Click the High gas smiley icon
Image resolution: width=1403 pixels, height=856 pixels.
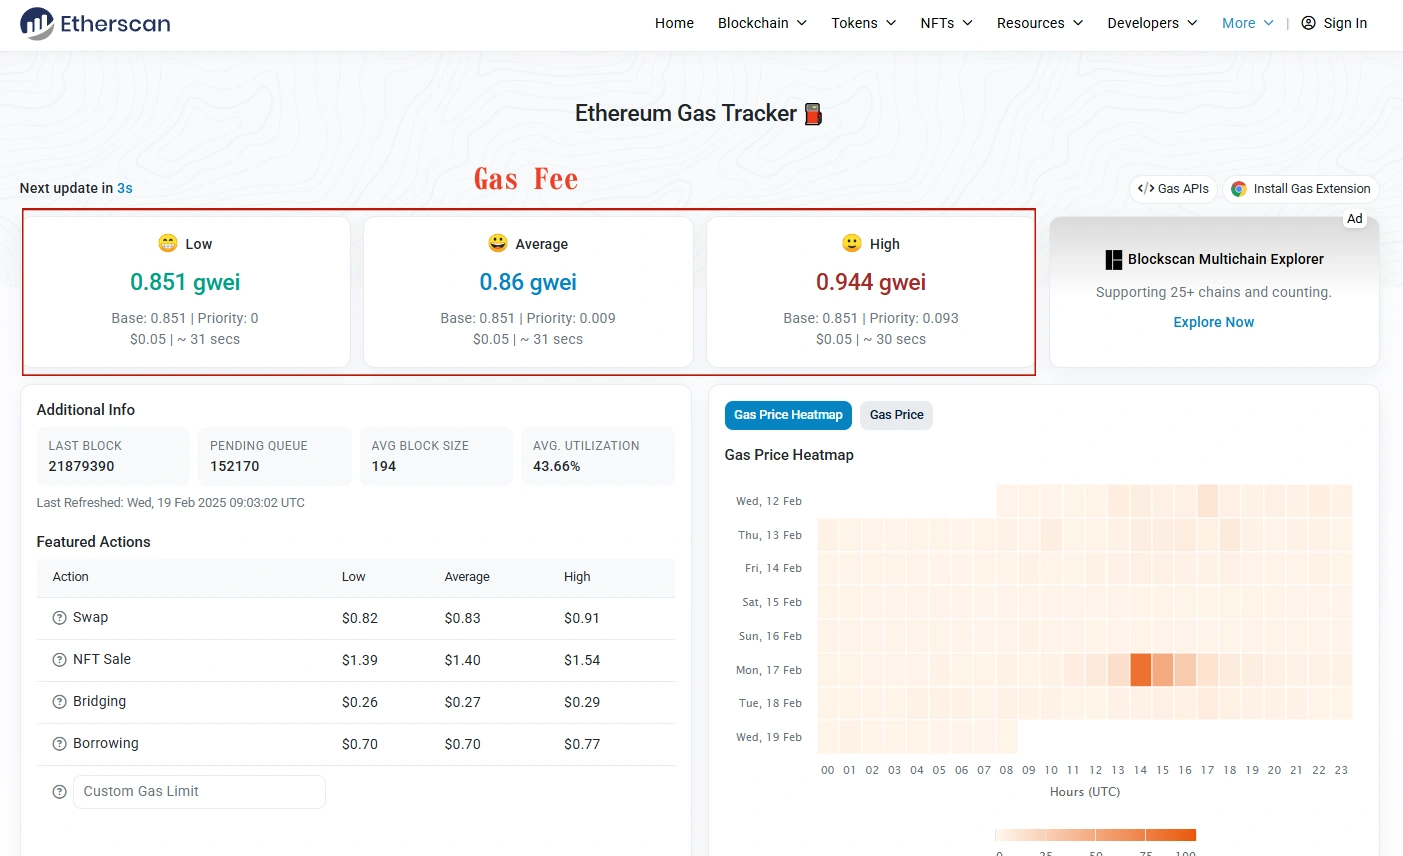click(x=852, y=243)
